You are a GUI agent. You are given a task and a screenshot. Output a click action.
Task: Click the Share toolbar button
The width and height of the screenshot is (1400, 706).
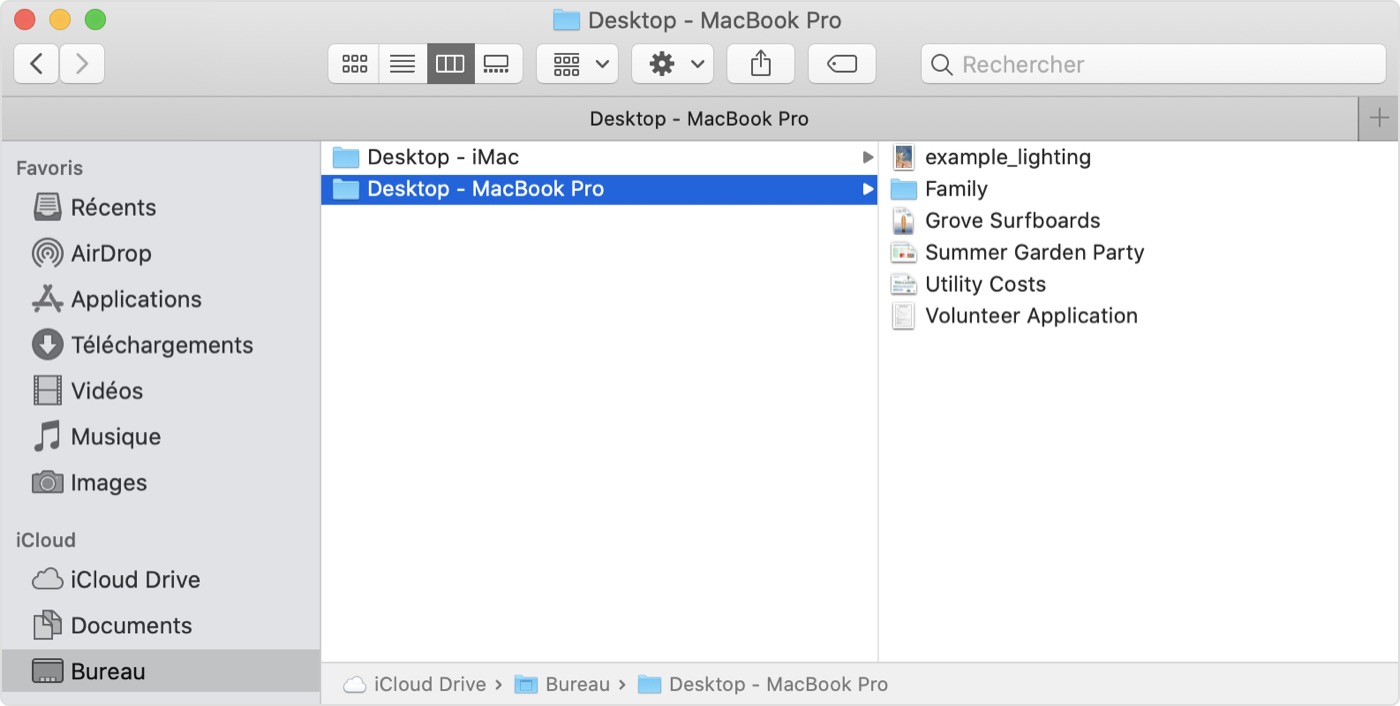click(x=761, y=64)
